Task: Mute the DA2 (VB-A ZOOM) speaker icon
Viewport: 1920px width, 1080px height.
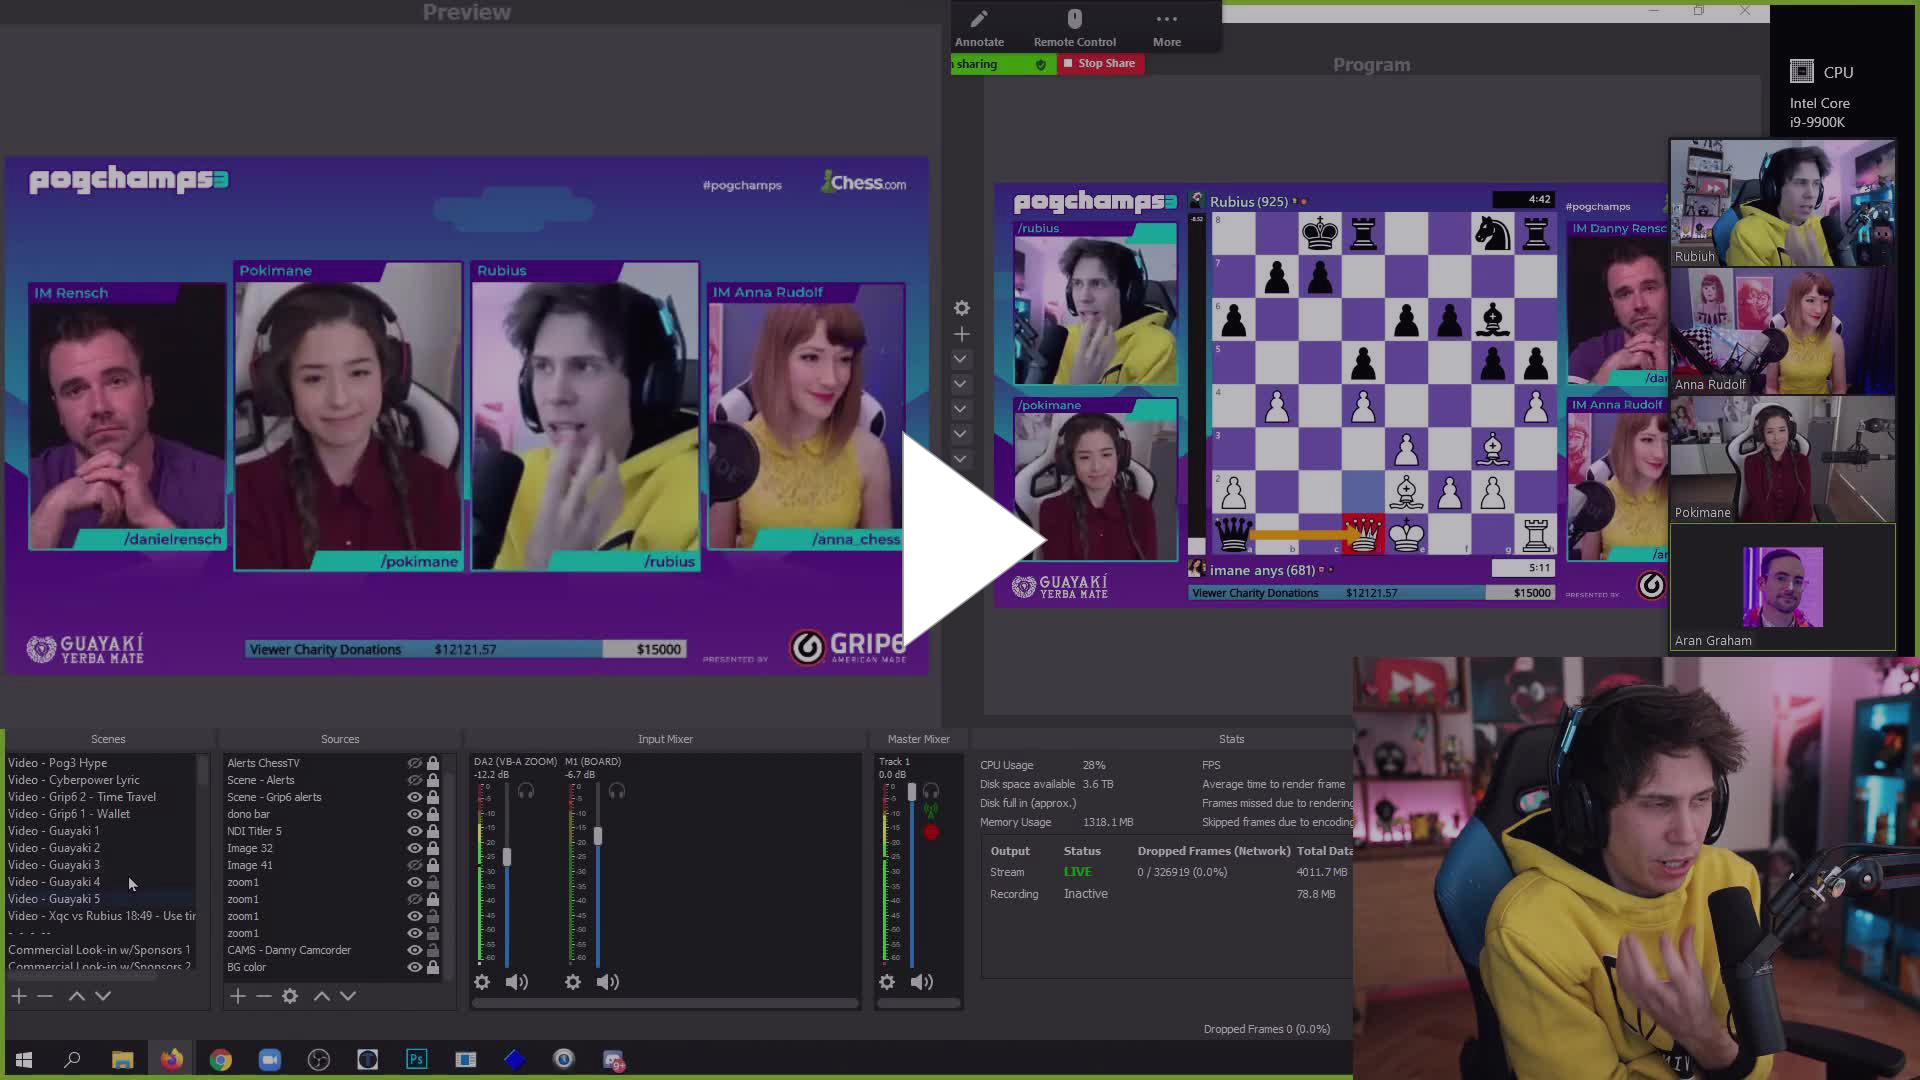Action: click(x=516, y=982)
